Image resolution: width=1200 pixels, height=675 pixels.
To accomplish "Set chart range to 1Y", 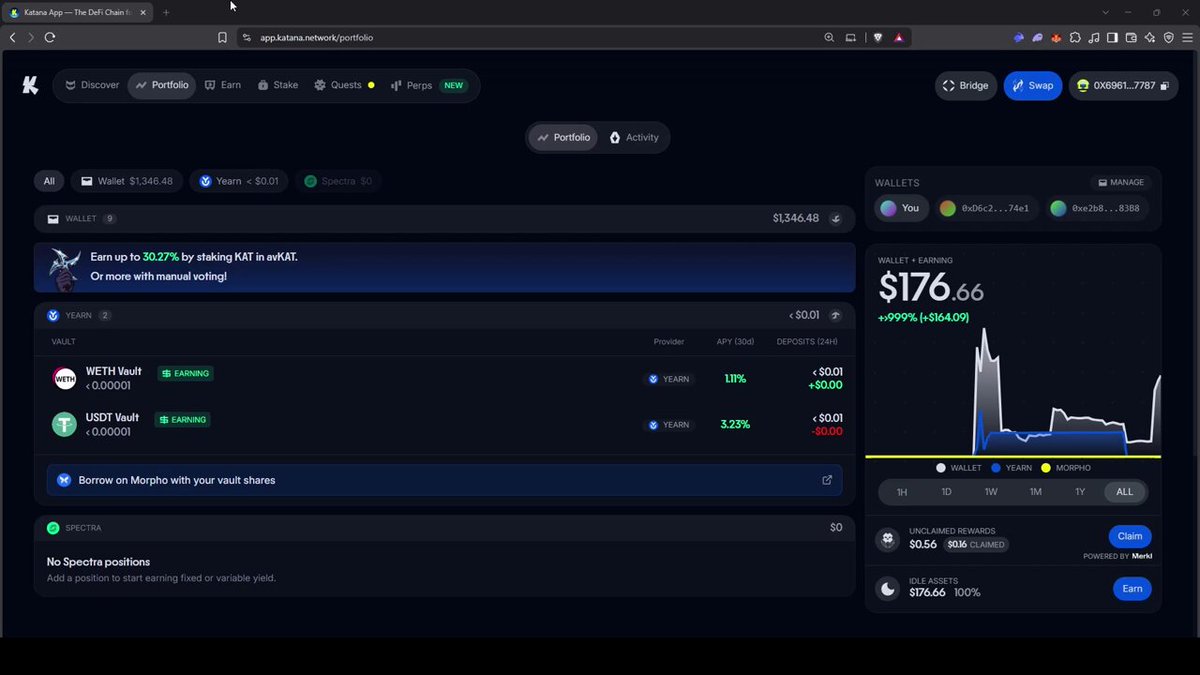I will coord(1080,492).
